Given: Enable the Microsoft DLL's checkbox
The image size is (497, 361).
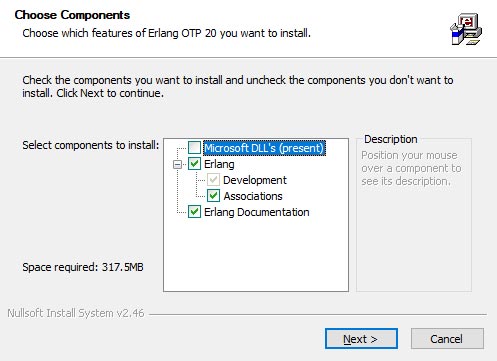Looking at the screenshot, I should pyautogui.click(x=194, y=148).
